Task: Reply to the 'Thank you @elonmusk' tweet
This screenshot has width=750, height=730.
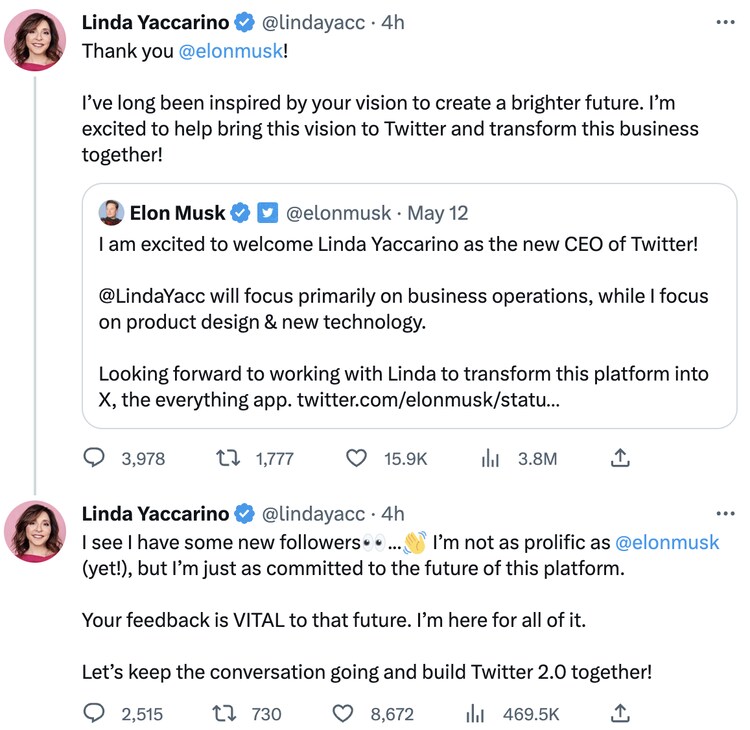Action: (95, 458)
